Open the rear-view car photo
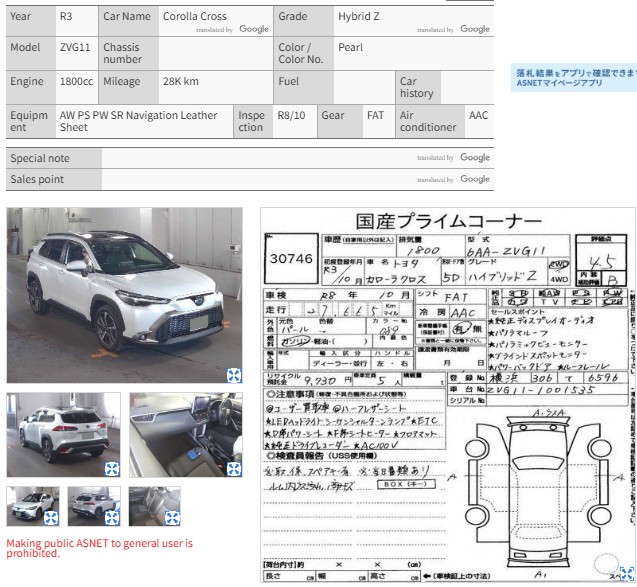This screenshot has width=637, height=587. pyautogui.click(x=63, y=435)
